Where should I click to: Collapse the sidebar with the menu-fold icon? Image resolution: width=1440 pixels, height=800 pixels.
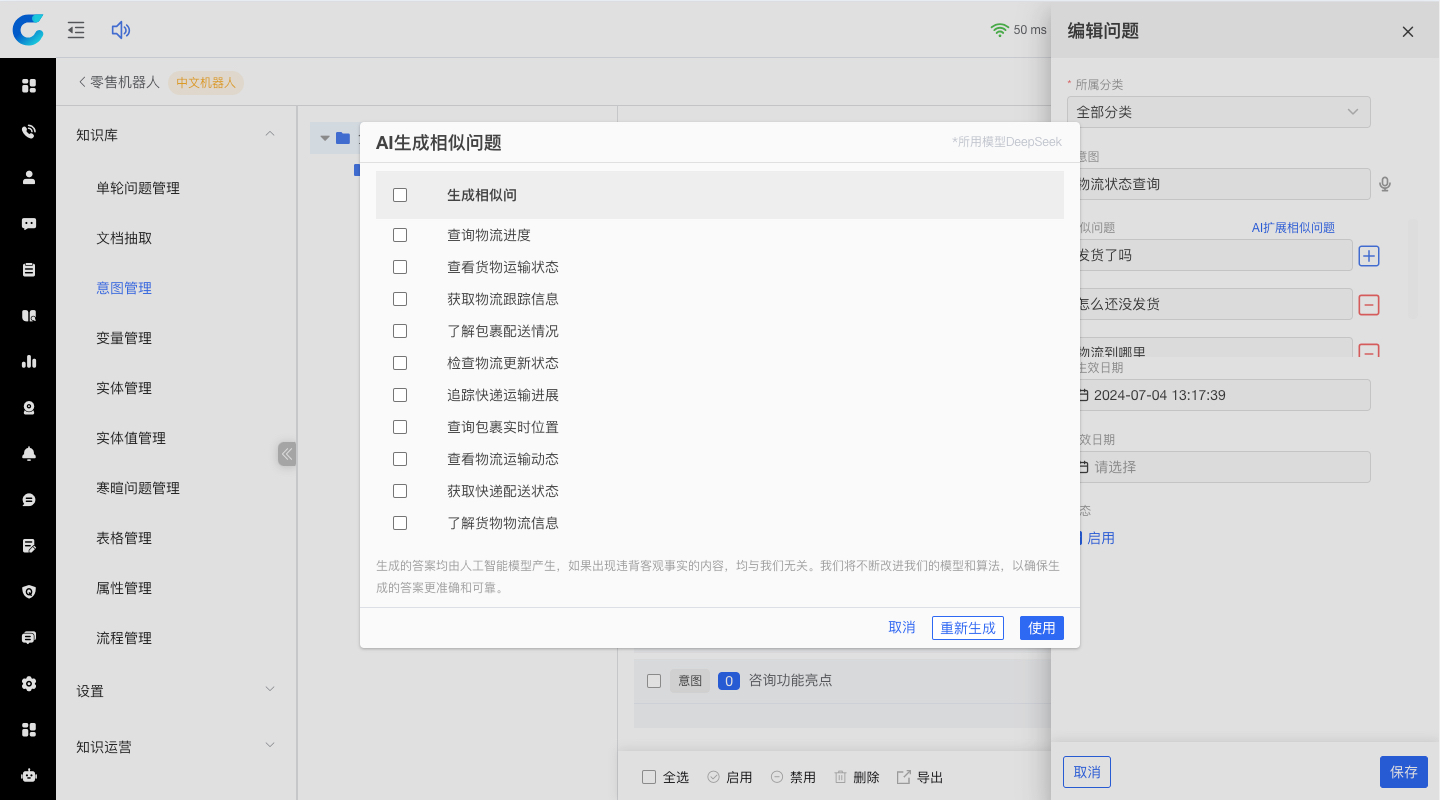click(x=76, y=30)
